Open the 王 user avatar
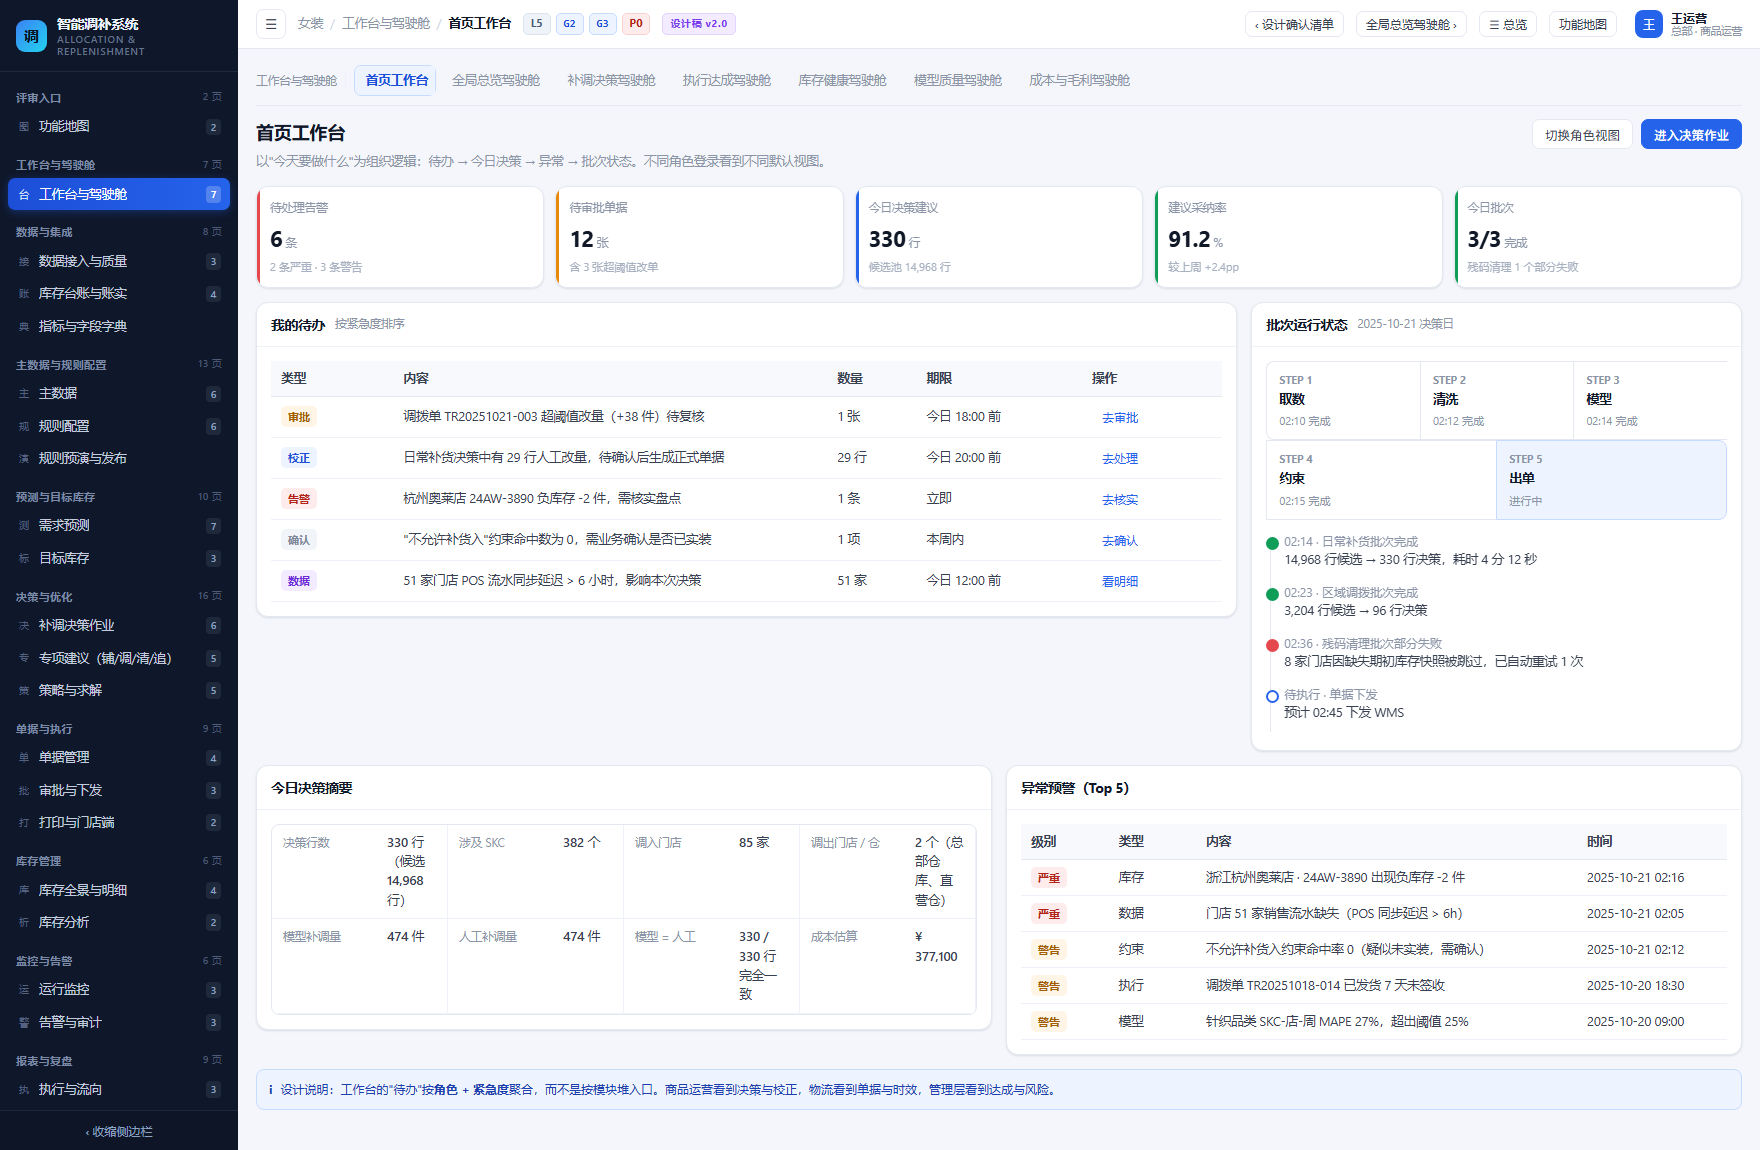The image size is (1760, 1150). coord(1649,24)
